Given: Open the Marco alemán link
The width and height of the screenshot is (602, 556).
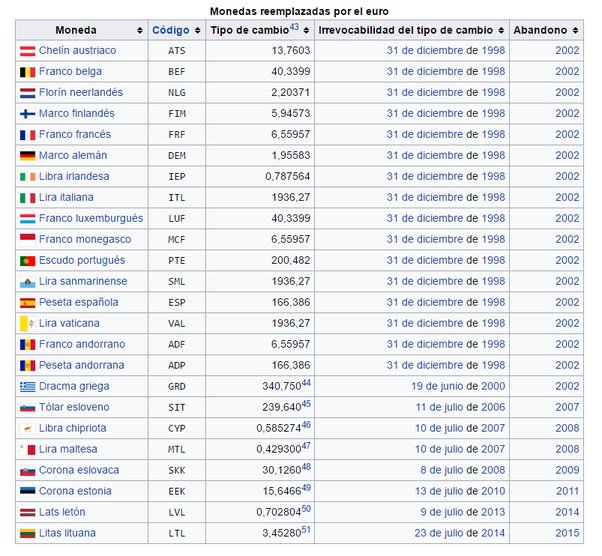Looking at the screenshot, I should coord(73,155).
